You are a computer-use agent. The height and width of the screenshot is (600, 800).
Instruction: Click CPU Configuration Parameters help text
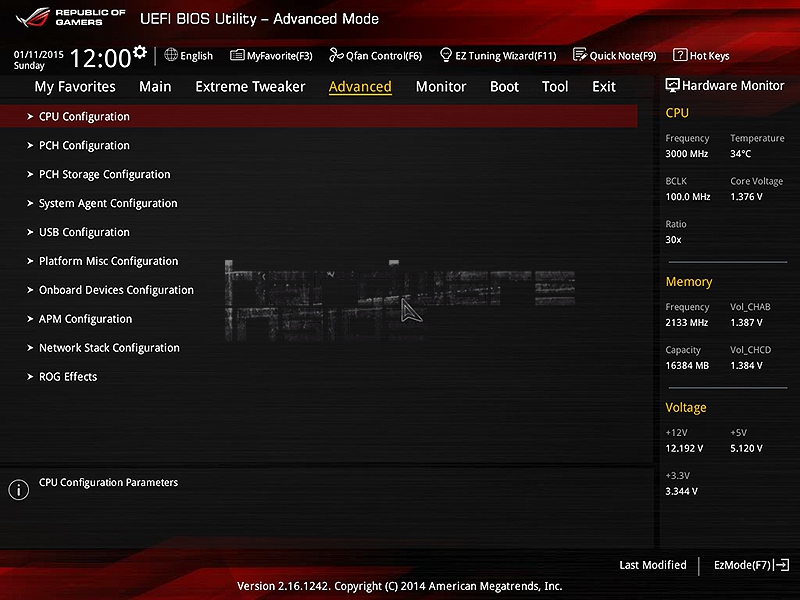109,482
